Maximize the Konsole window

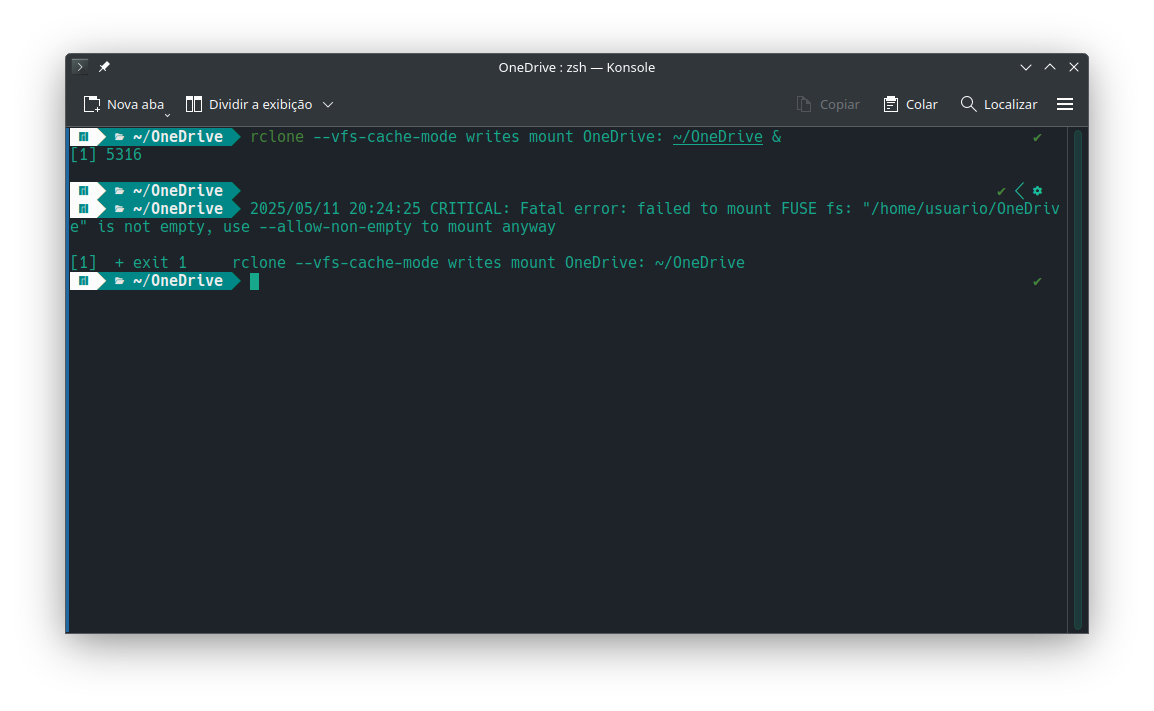click(x=1050, y=67)
